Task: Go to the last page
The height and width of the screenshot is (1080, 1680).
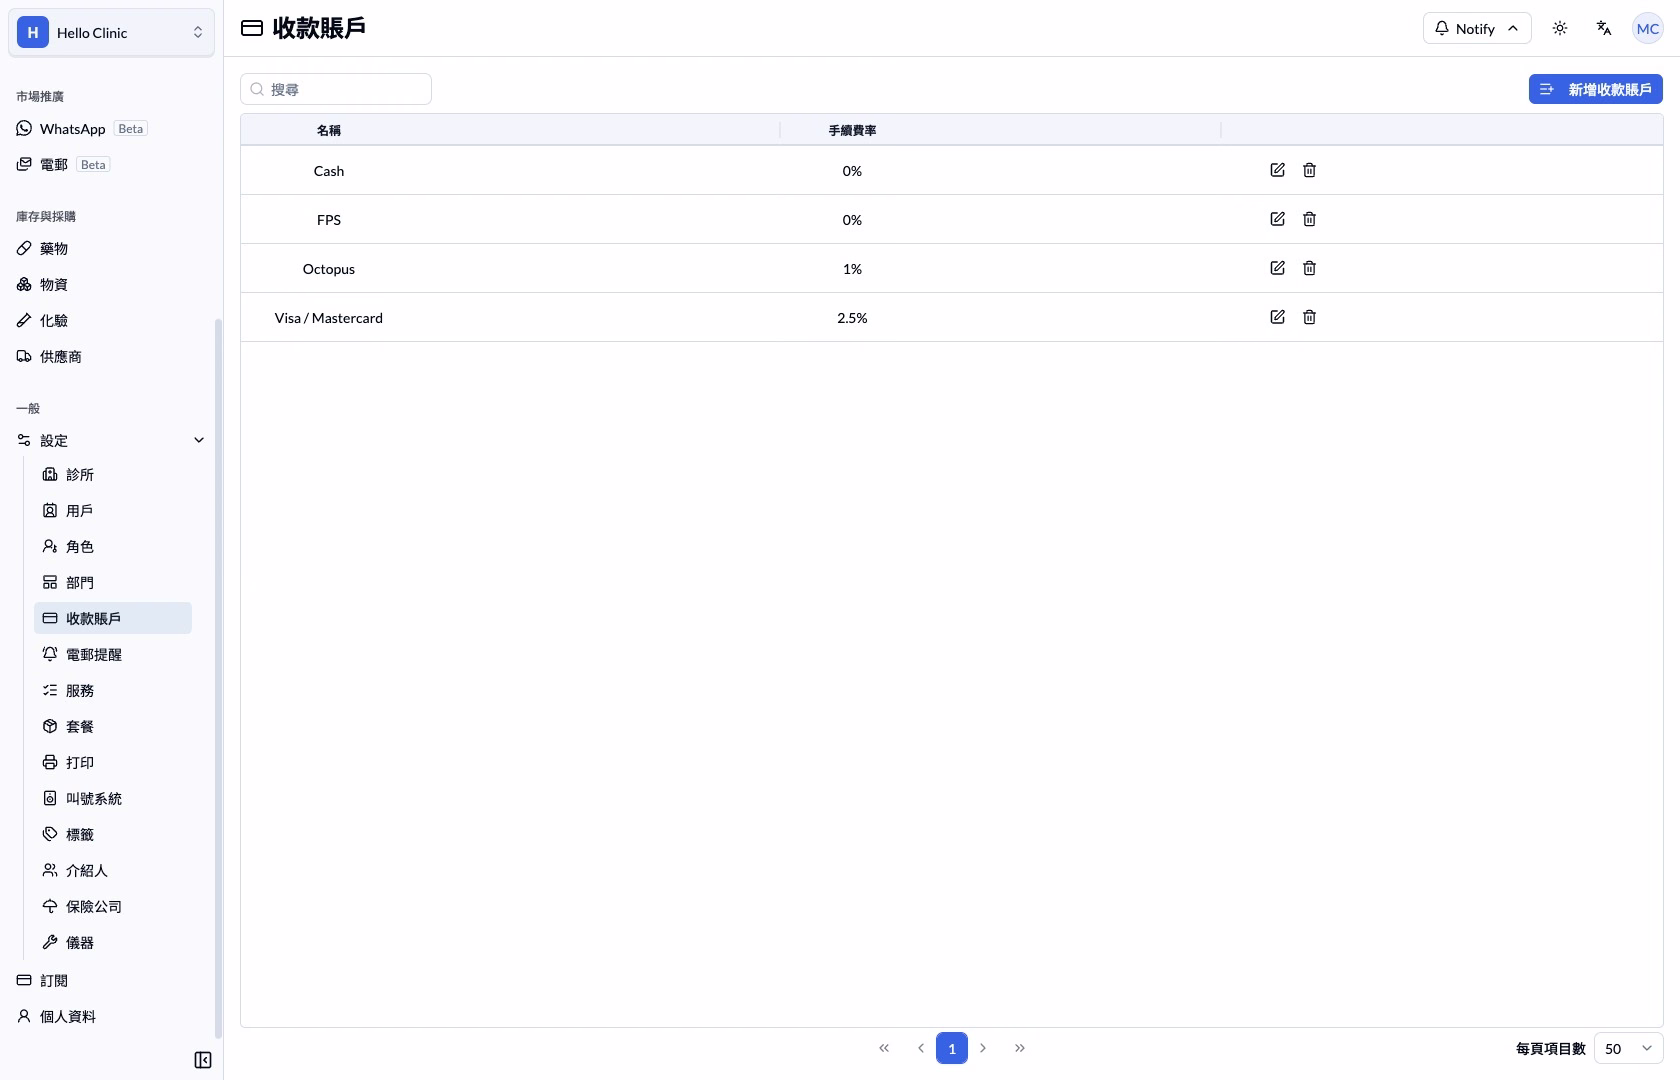Action: tap(1020, 1048)
